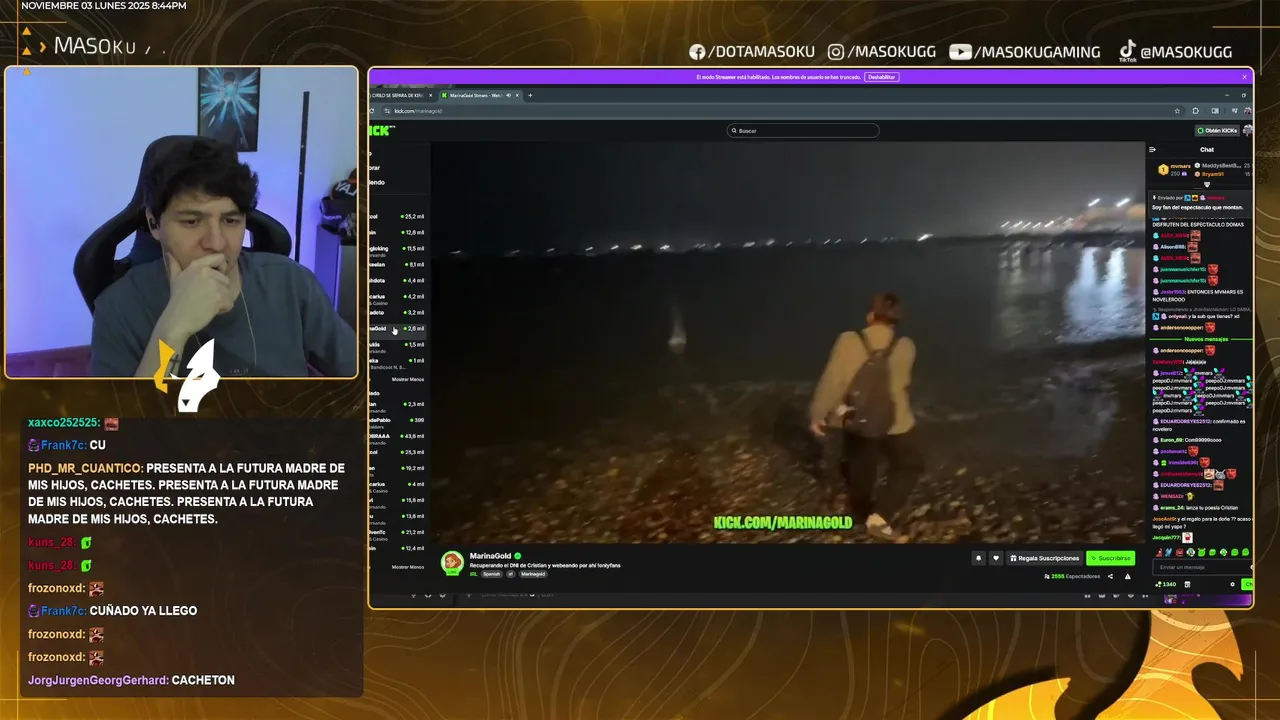This screenshot has width=1280, height=720.
Task: Mute the MarinaGold tab via its speaker icon
Action: click(x=508, y=95)
